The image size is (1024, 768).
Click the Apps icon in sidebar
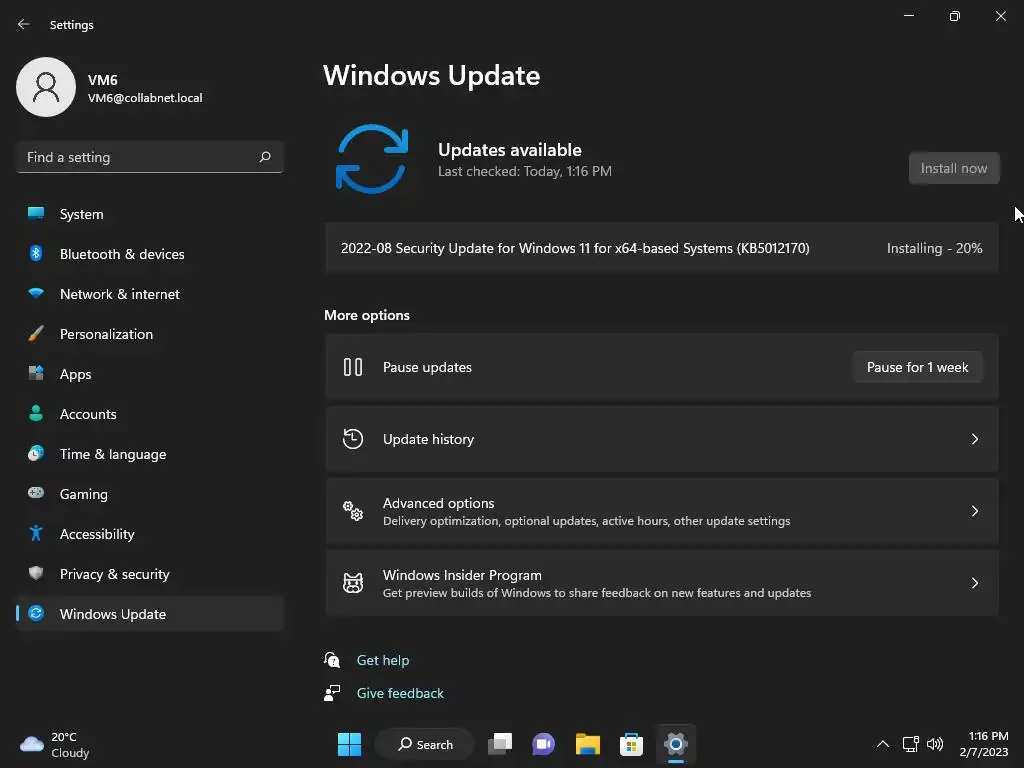36,373
